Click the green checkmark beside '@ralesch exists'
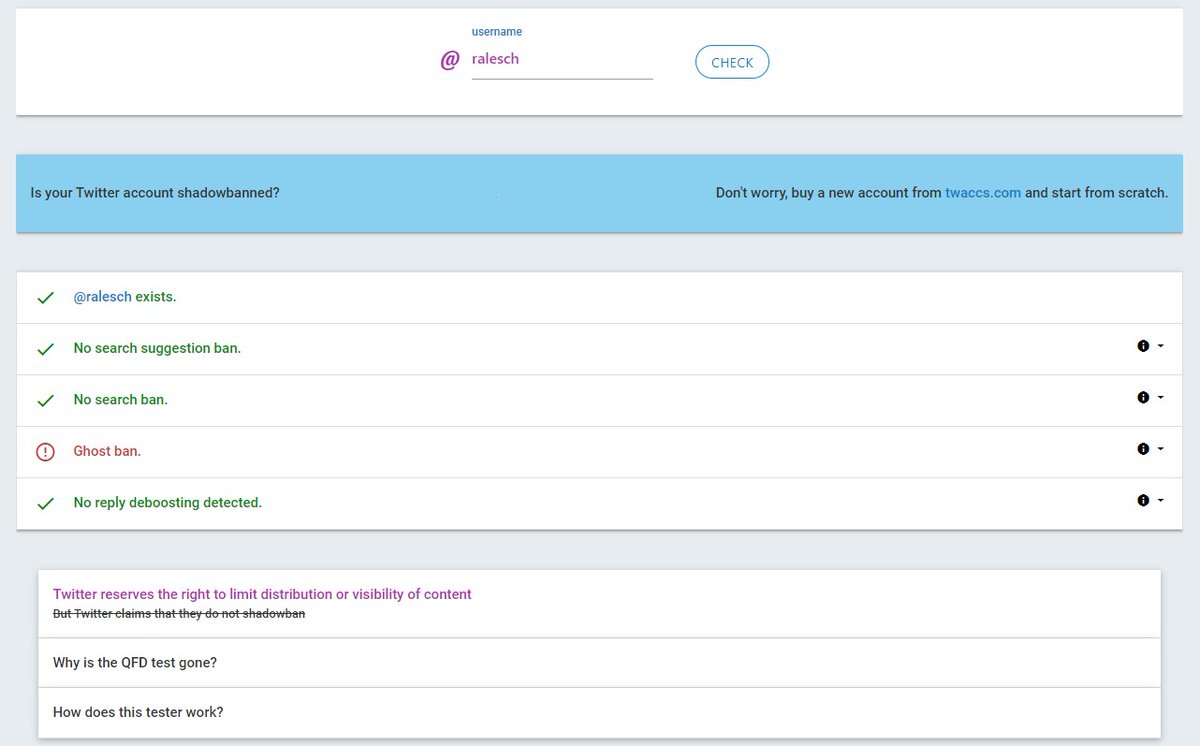 click(45, 298)
